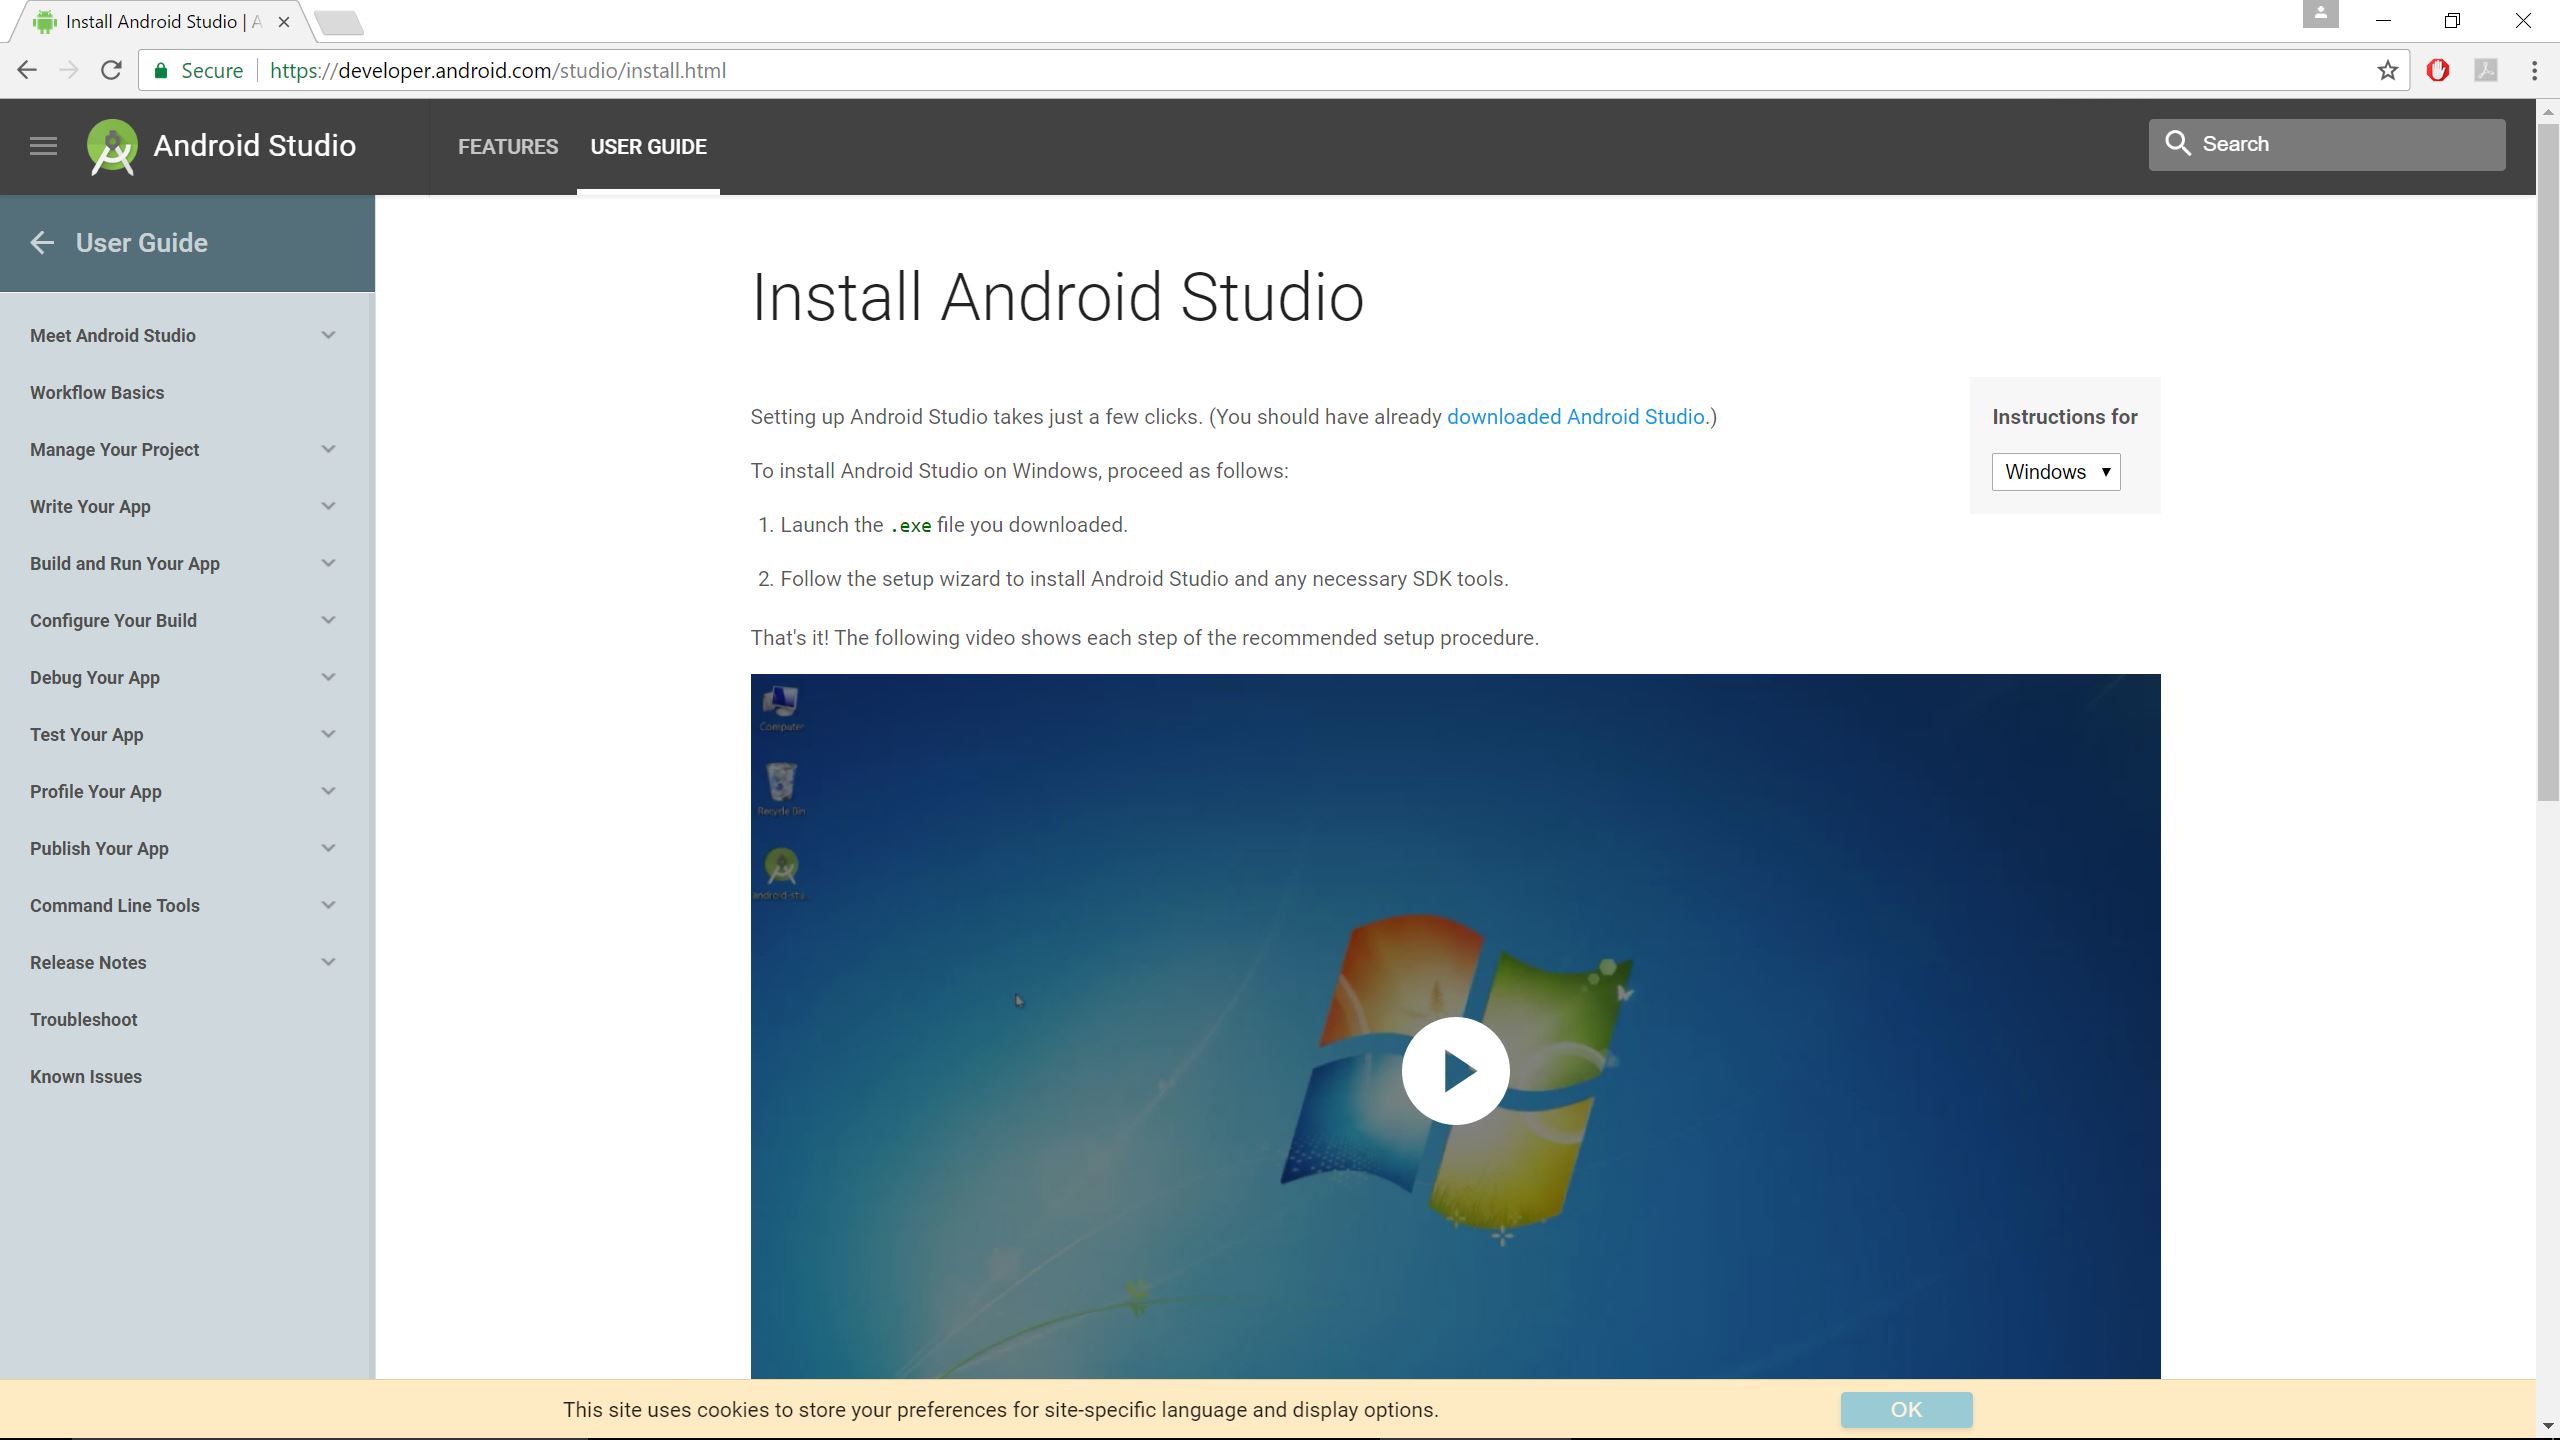
Task: Click the AdBlock extension icon
Action: click(x=2438, y=70)
